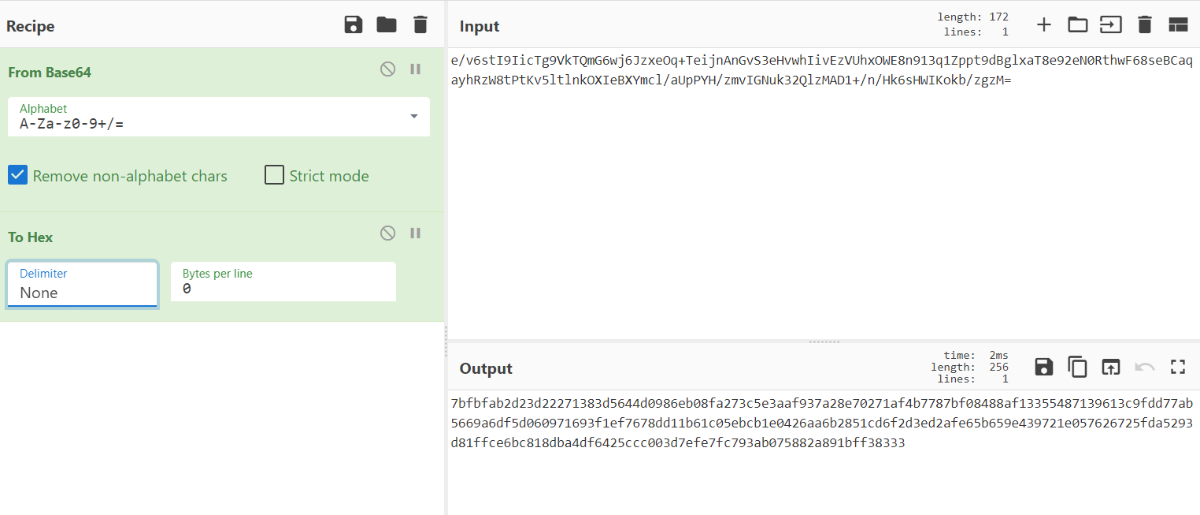The image size is (1200, 515).
Task: Open folder as input
Action: [x=1077, y=25]
